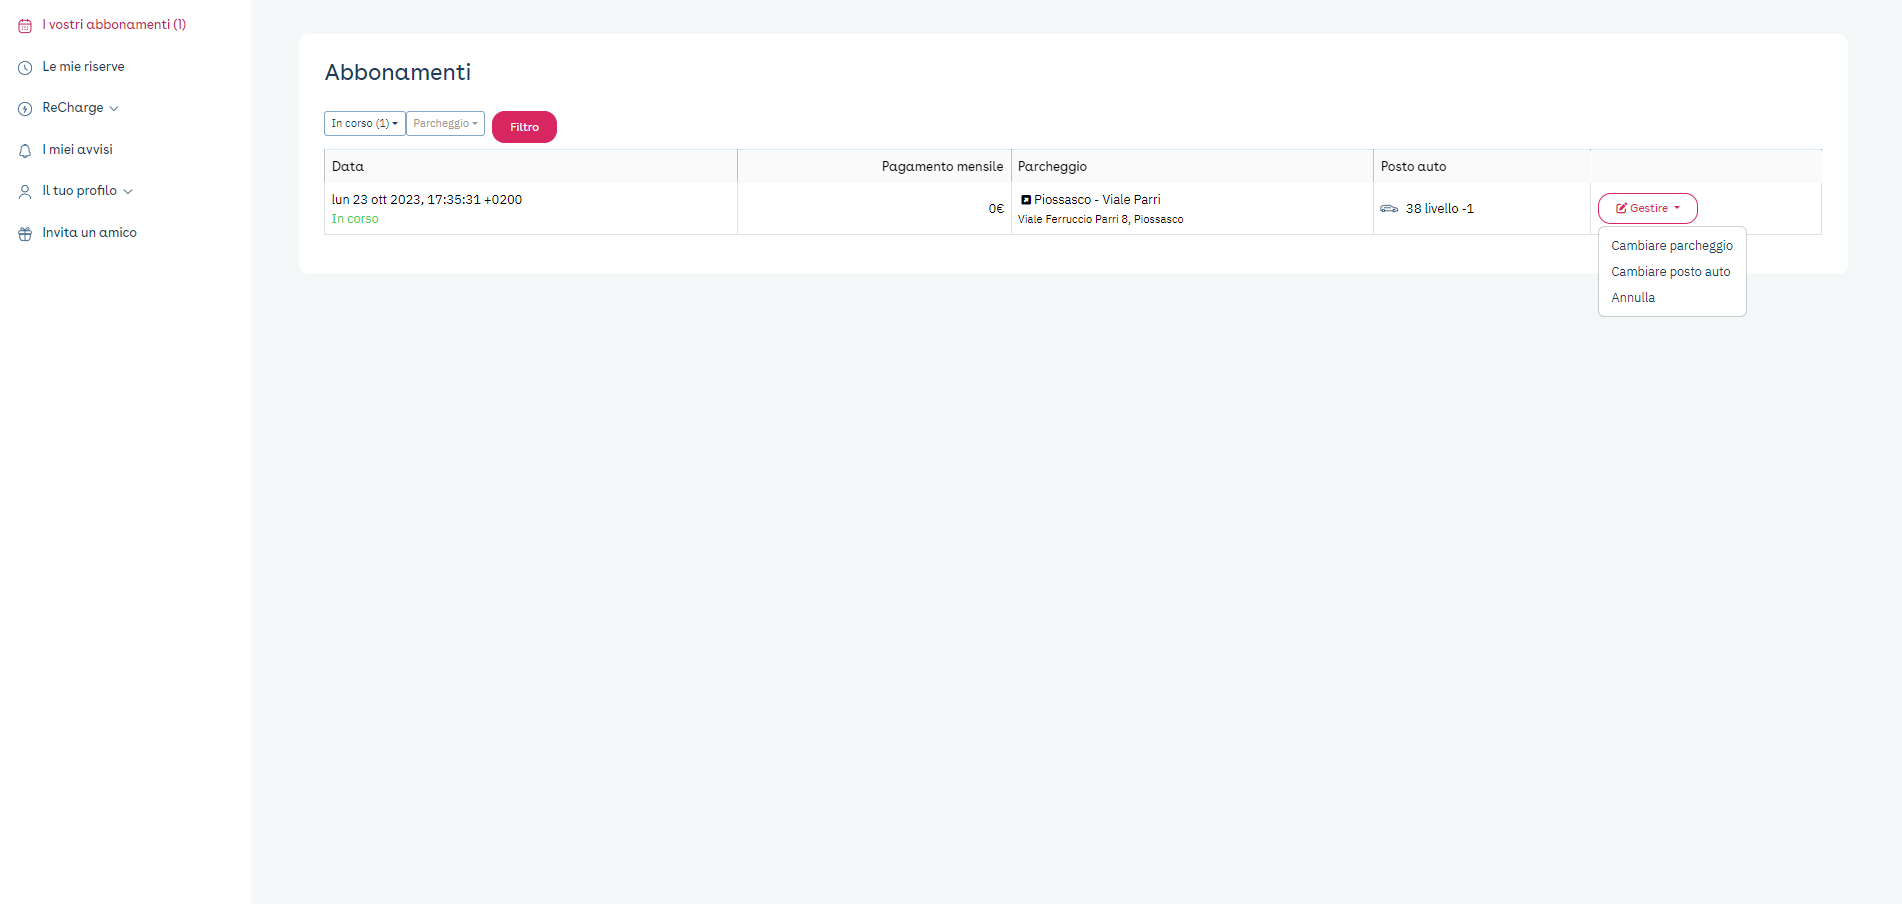Viewport: 1902px width, 904px height.
Task: Click the address Viale Ferruccio Parri 8, Piossasco
Action: click(x=1100, y=220)
